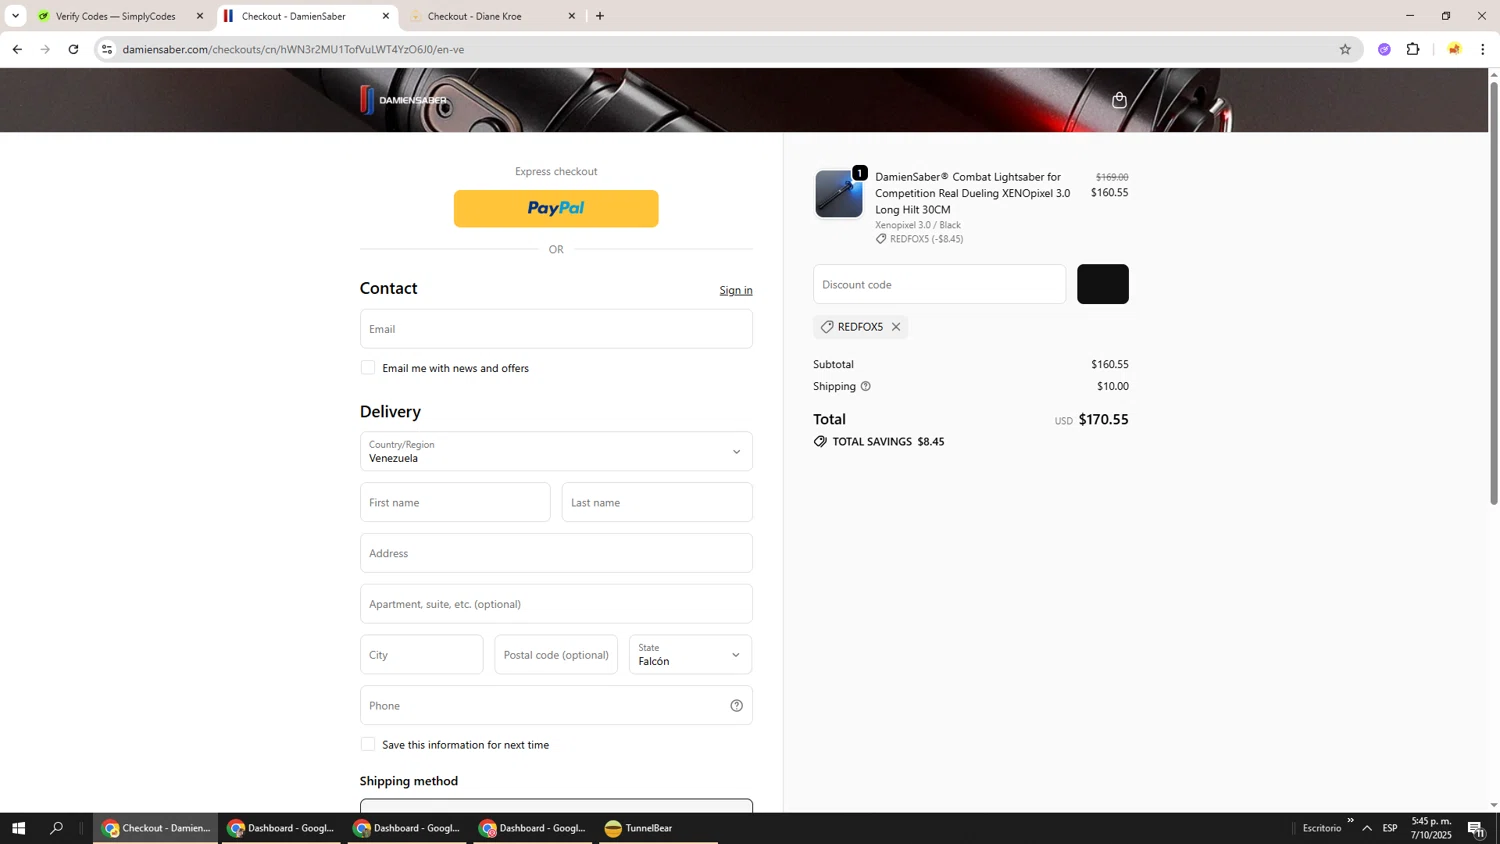Click the browser address bar URL

293,49
